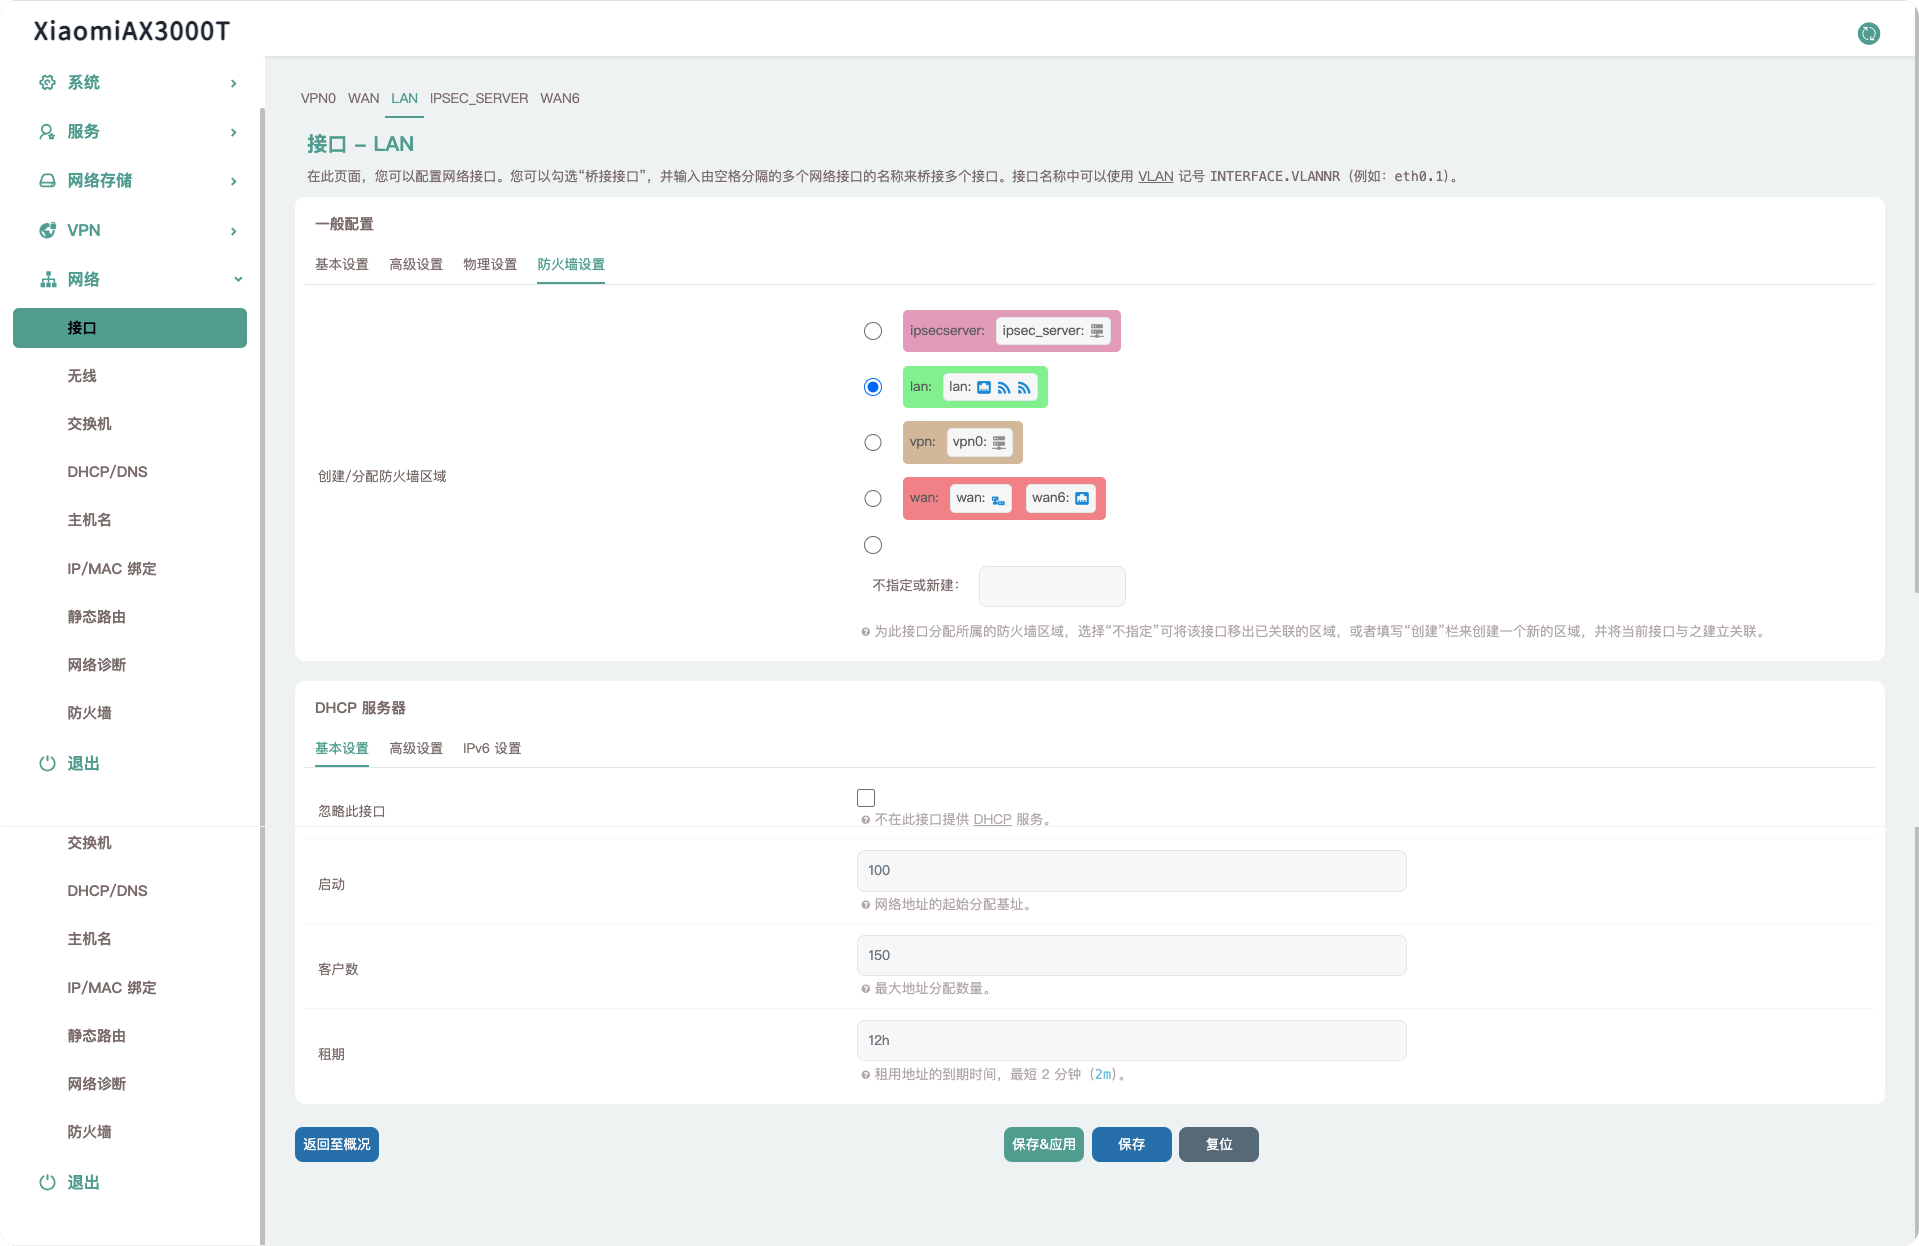Select the lan firewall zone radio
This screenshot has width=1919, height=1246.
coord(873,387)
